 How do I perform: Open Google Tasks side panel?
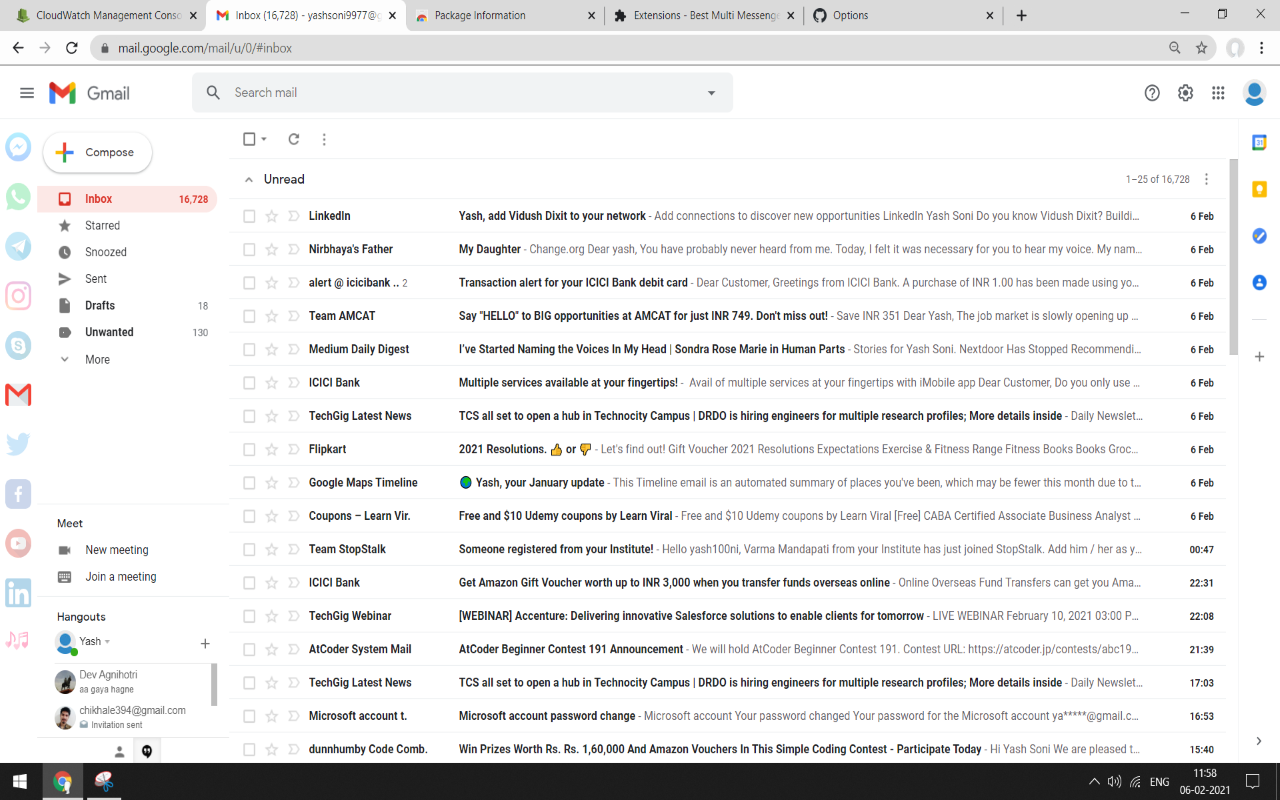point(1259,236)
